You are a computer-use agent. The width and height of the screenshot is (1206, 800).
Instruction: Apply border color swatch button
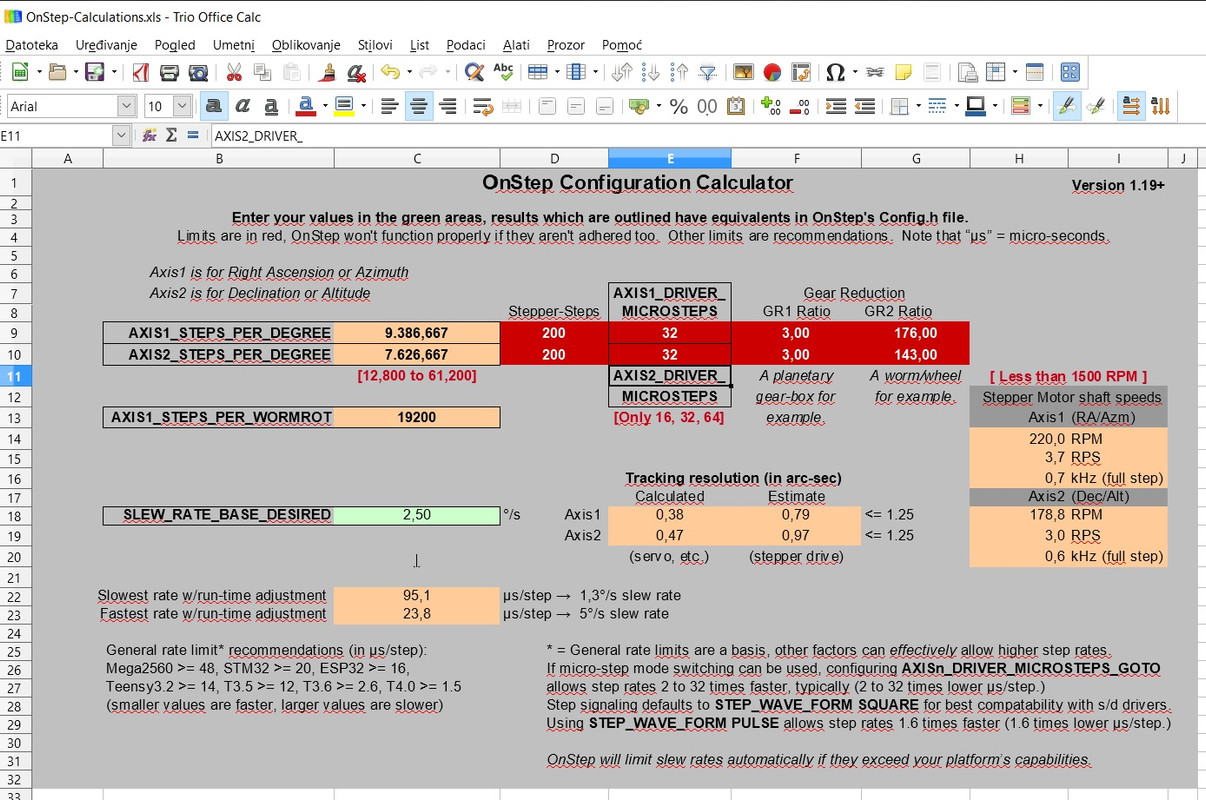point(976,106)
